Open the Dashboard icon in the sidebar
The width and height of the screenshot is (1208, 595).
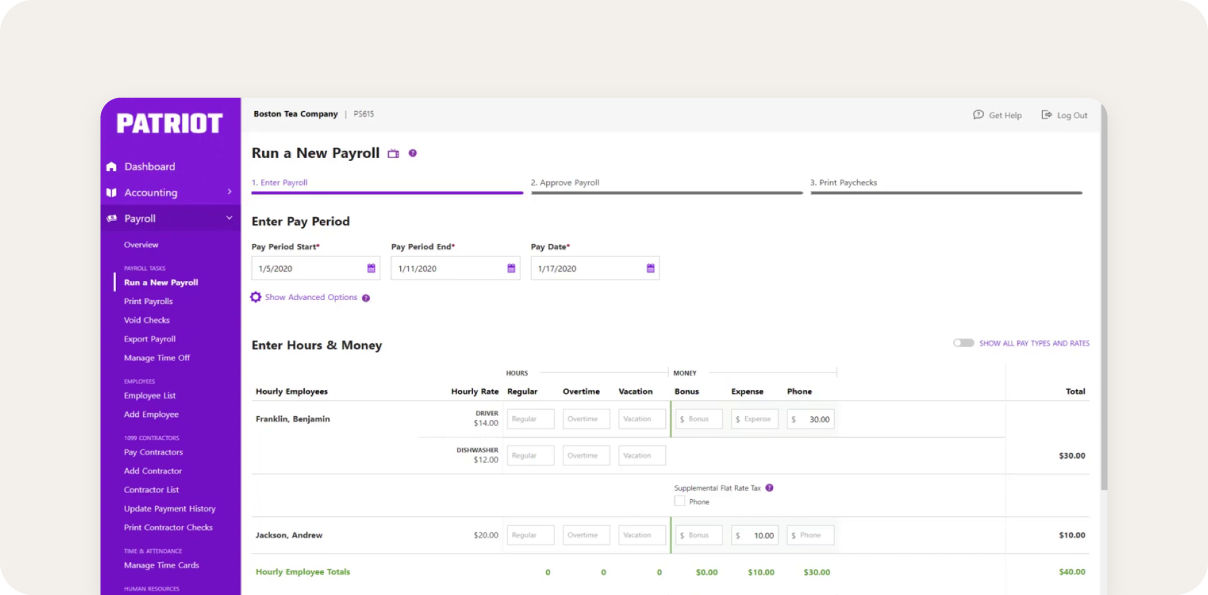(112, 166)
